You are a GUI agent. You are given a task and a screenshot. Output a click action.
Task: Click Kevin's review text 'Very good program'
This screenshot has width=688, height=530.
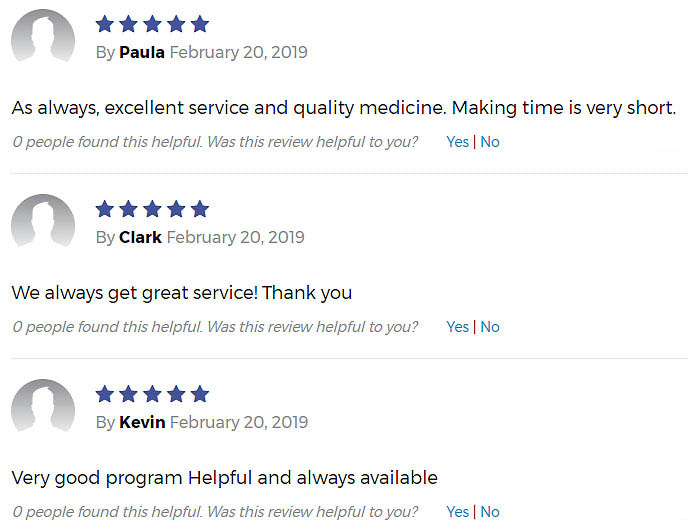click(225, 478)
